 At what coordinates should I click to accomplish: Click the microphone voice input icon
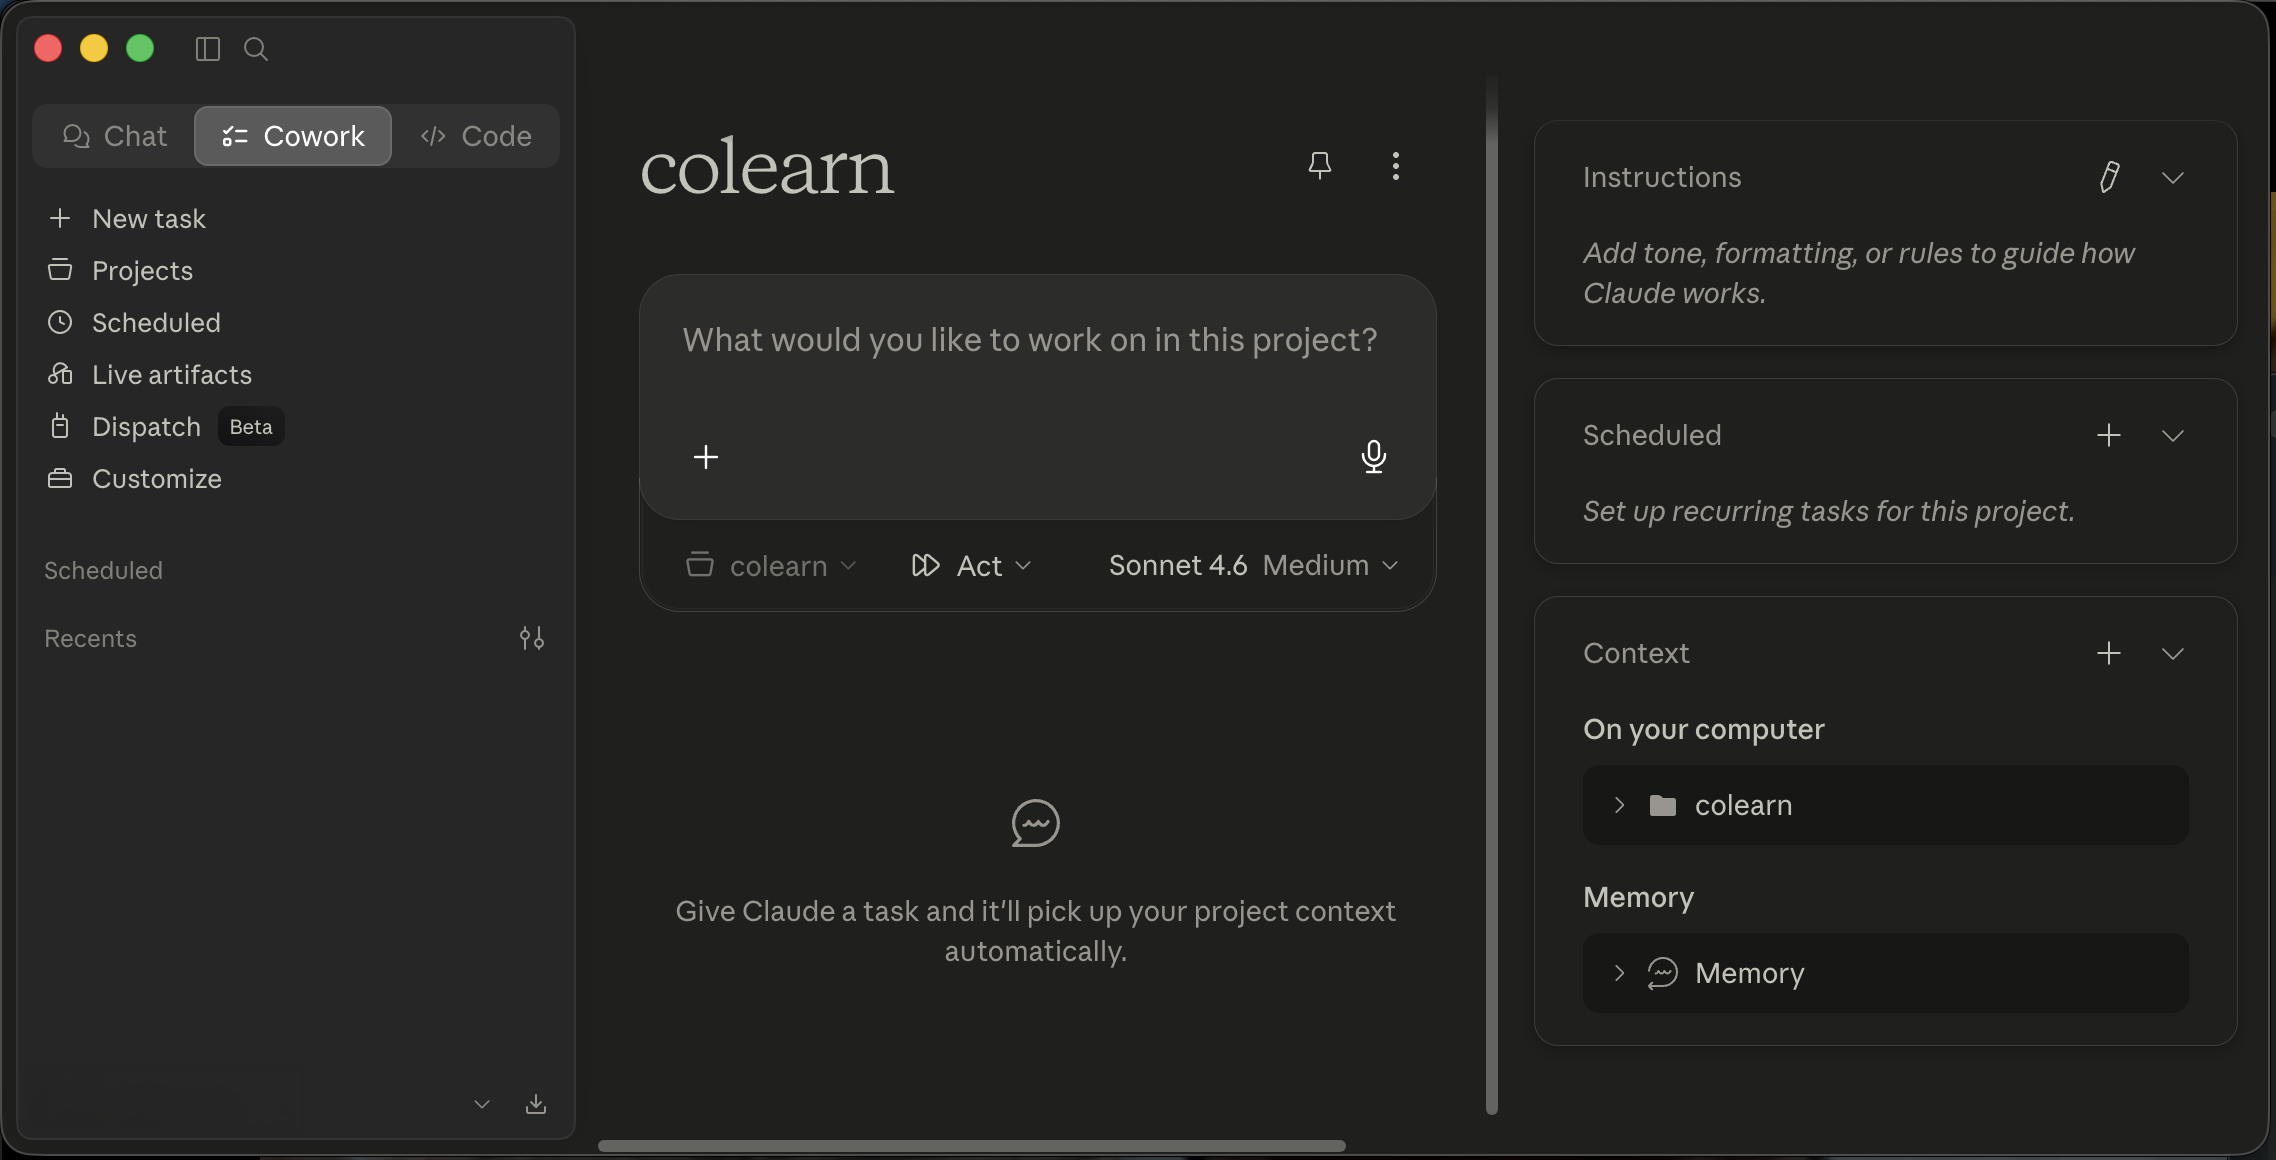(x=1374, y=457)
